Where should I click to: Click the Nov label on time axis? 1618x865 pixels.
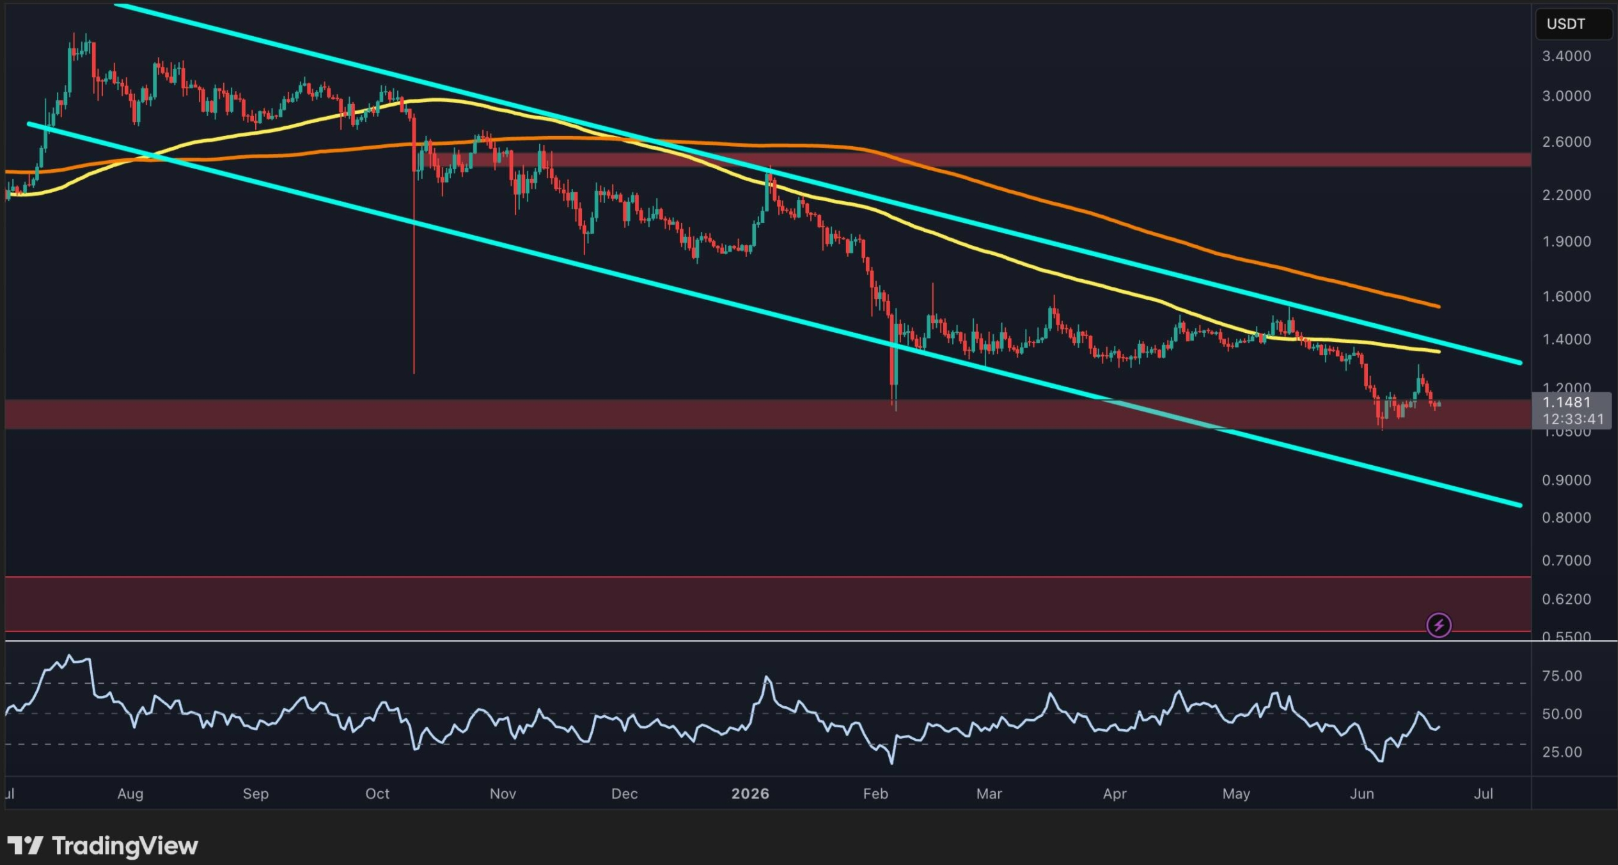tap(503, 794)
